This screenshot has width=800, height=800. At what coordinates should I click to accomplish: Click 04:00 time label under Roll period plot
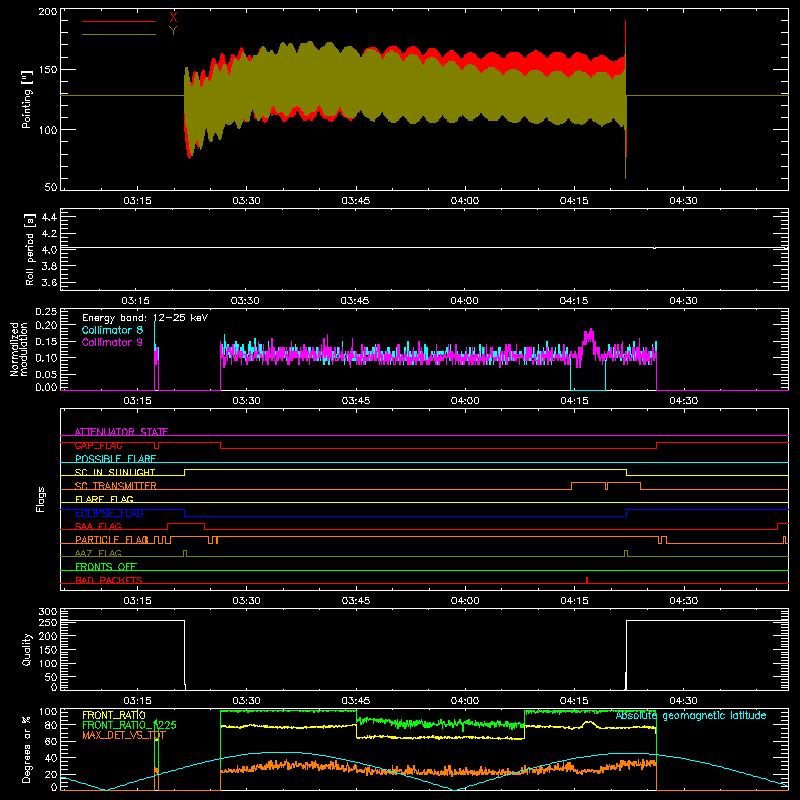[464, 301]
